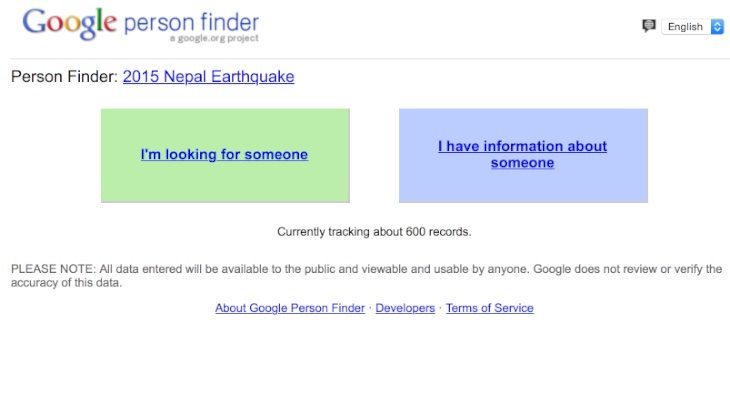Click the word "someone" in blue box

coord(522,163)
